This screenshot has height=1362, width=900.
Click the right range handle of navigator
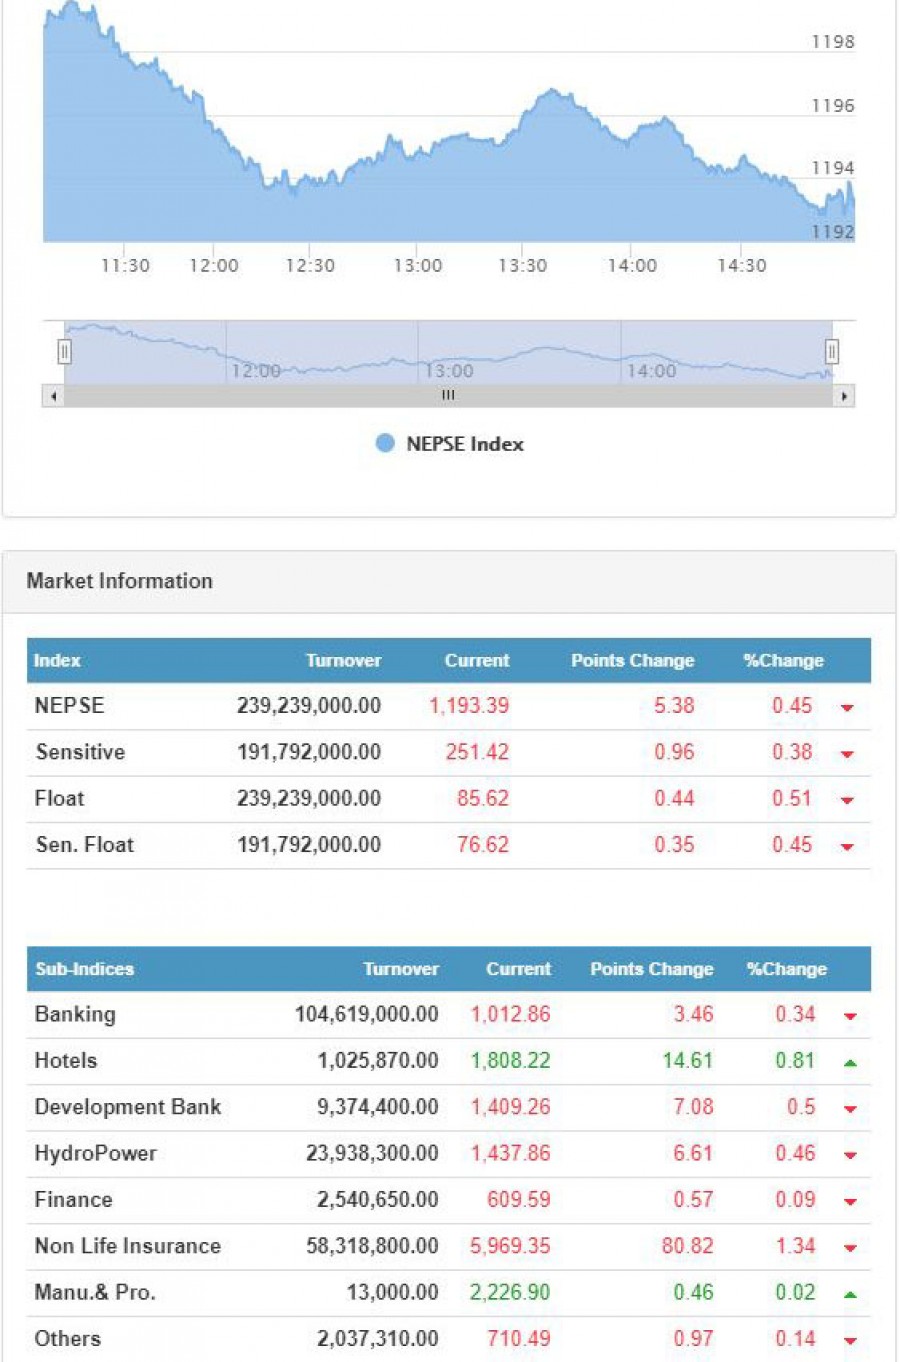click(831, 351)
